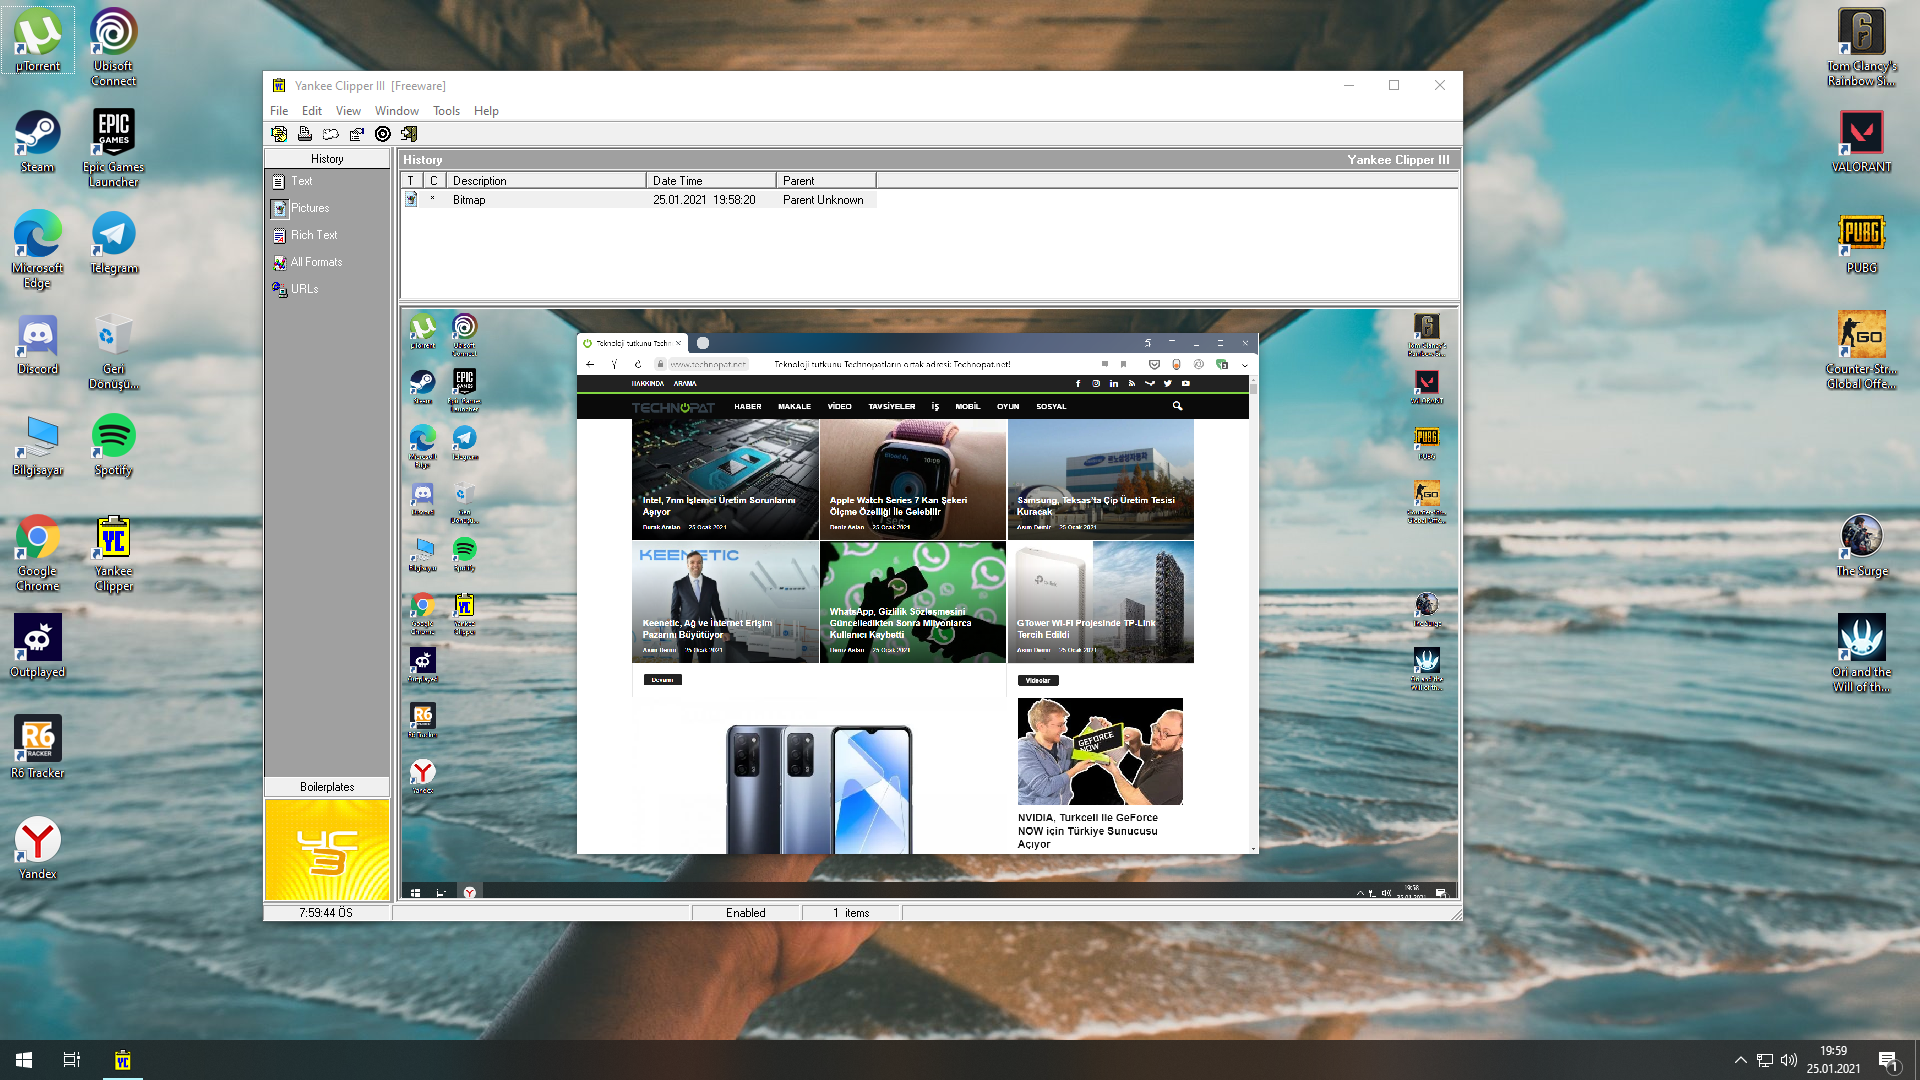Image resolution: width=1920 pixels, height=1080 pixels.
Task: Select the Pictures history category
Action: click(309, 208)
